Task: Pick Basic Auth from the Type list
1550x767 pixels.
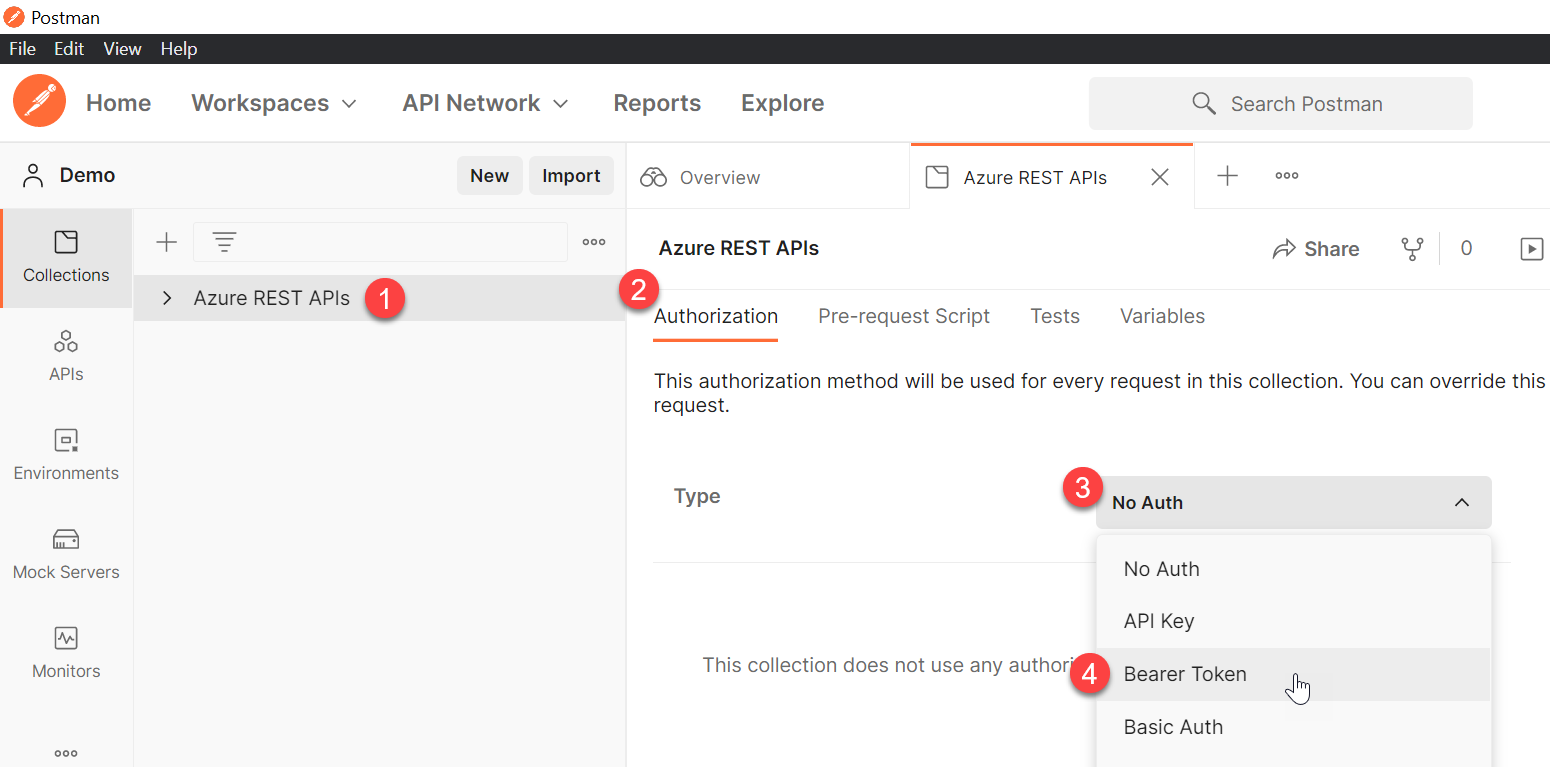Action: click(x=1294, y=727)
